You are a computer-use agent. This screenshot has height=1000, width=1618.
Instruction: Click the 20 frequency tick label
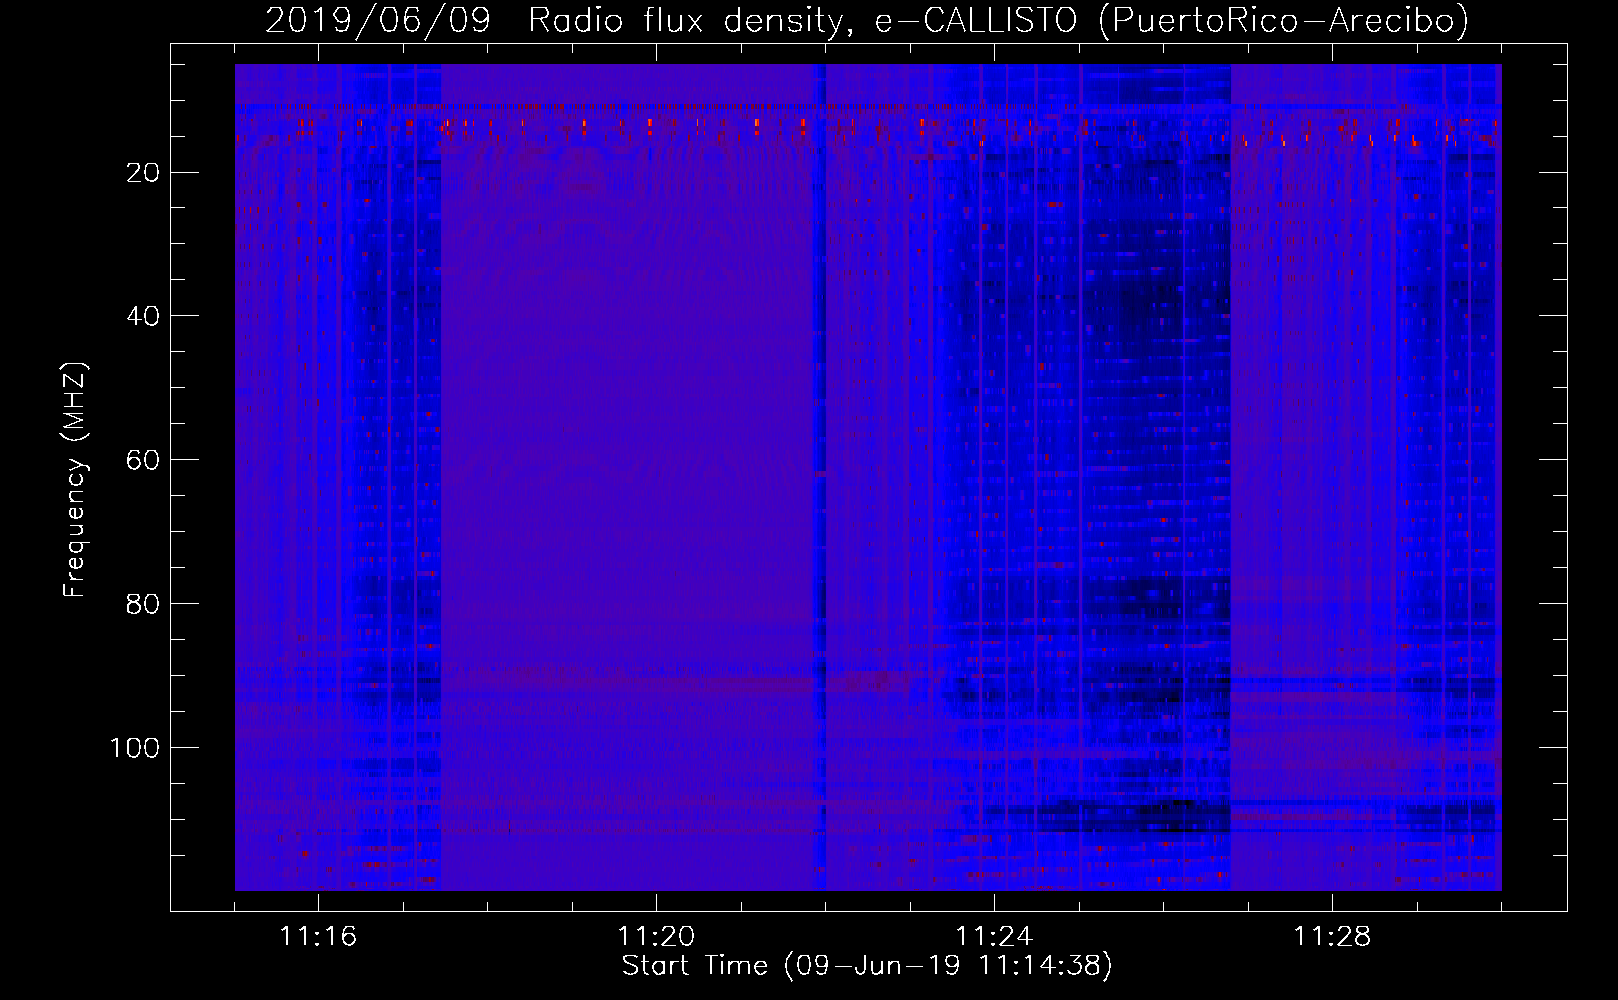pyautogui.click(x=143, y=173)
